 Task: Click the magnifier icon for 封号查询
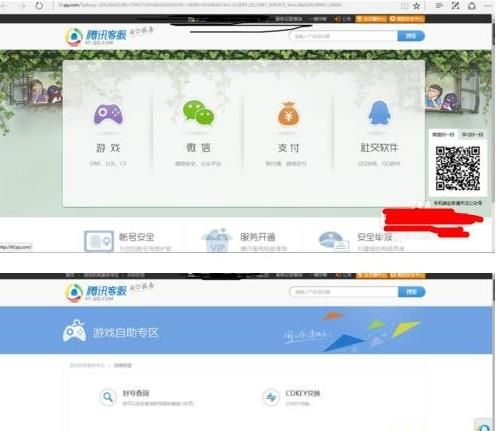click(108, 397)
